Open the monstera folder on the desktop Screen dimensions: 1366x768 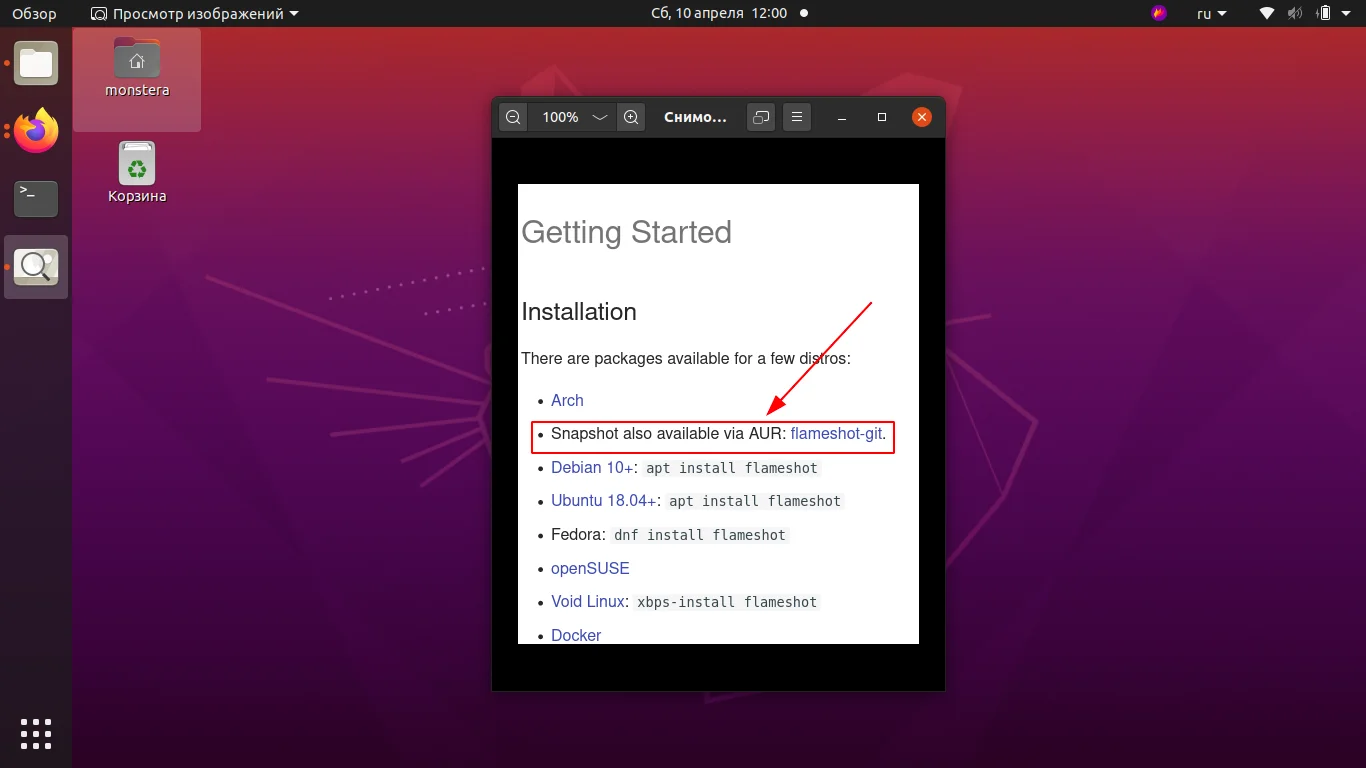[136, 63]
